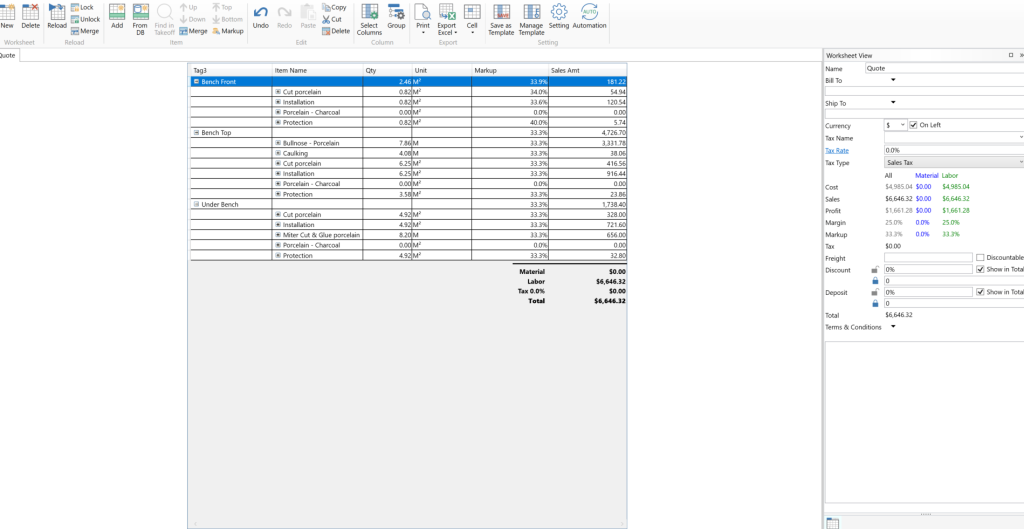Click the Reload worksheet icon
Image resolution: width=1024 pixels, height=529 pixels.
pos(57,12)
